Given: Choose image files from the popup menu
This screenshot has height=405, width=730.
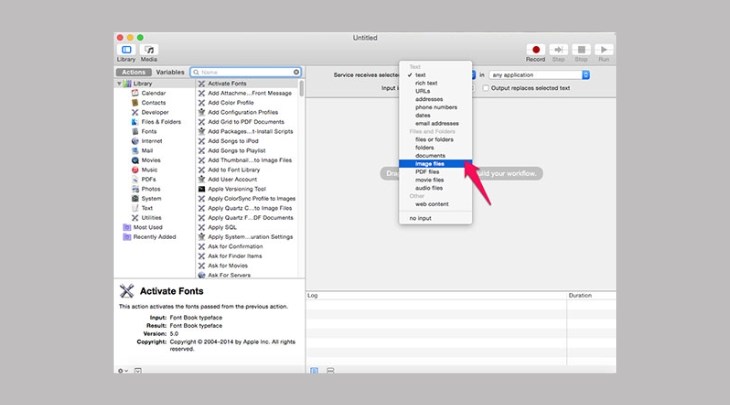Looking at the screenshot, I should (x=435, y=164).
